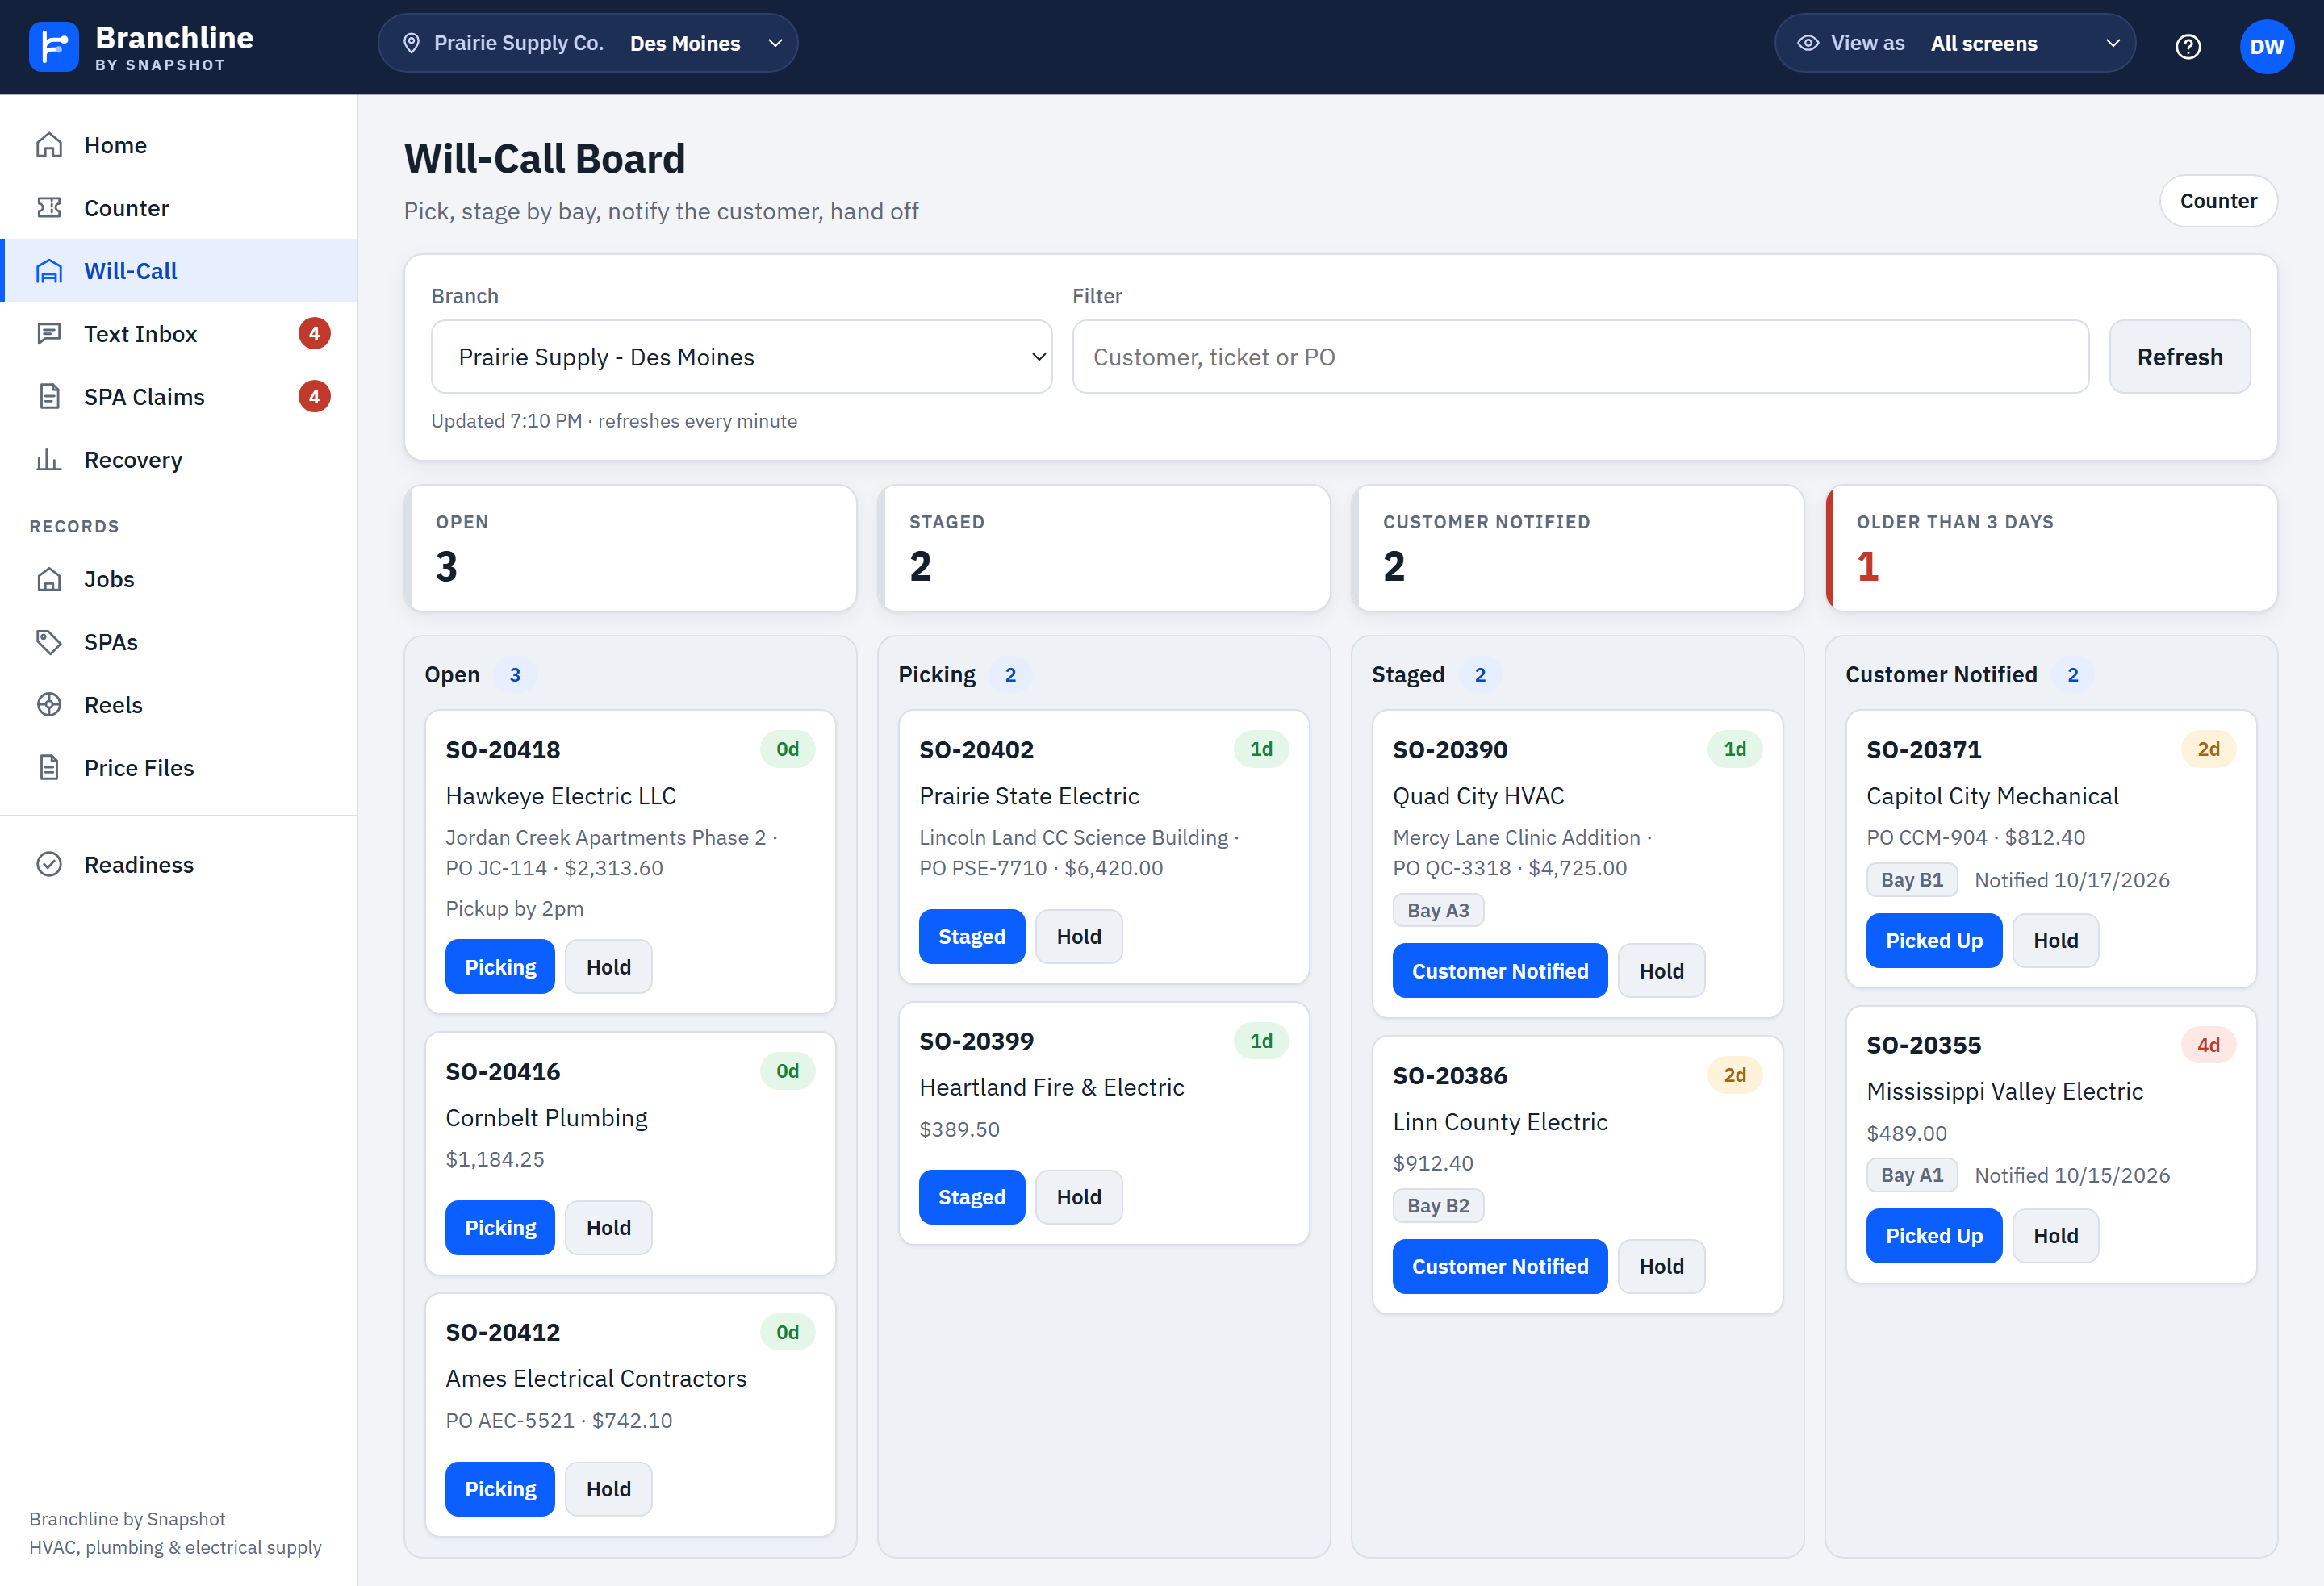
Task: Mark SO-20386 Linn County Electric Customer Notified
Action: [1500, 1267]
